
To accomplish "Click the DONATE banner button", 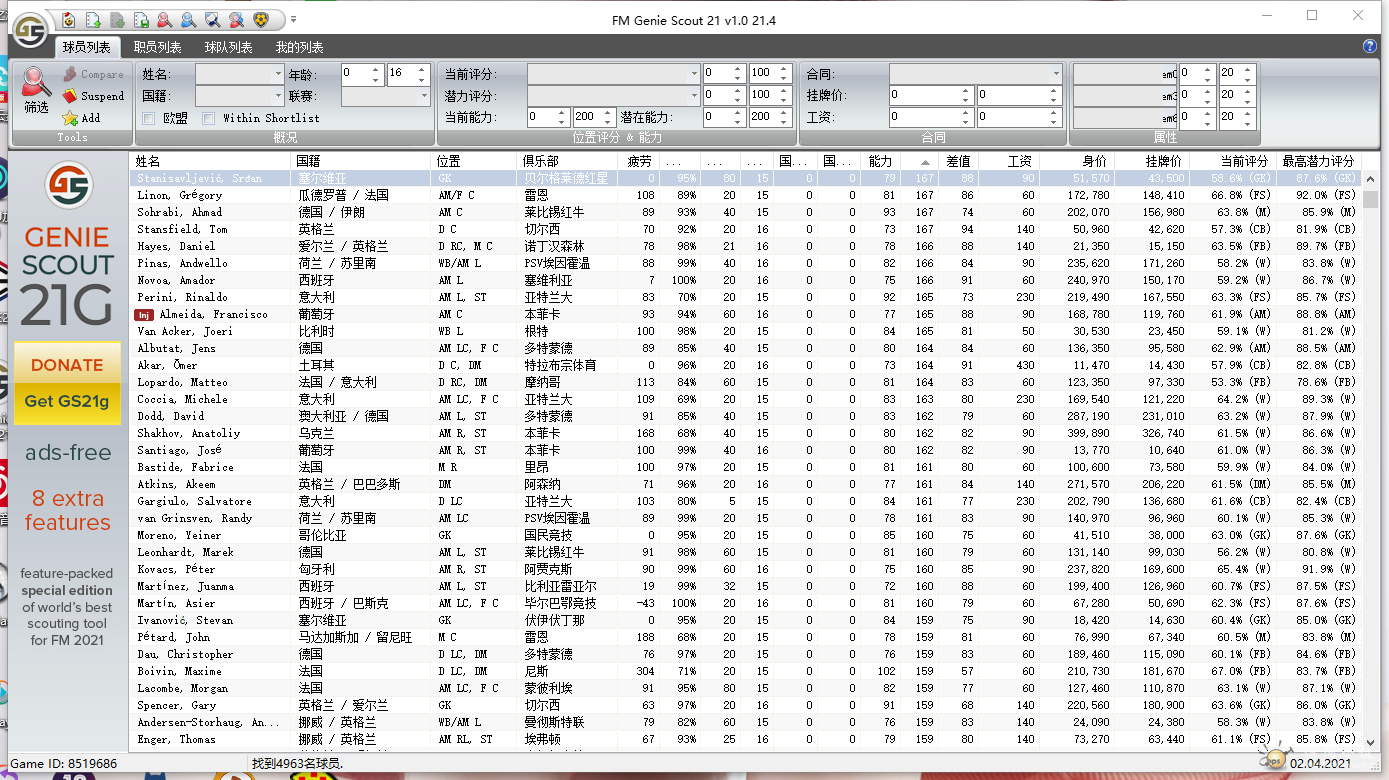I will pyautogui.click(x=67, y=365).
